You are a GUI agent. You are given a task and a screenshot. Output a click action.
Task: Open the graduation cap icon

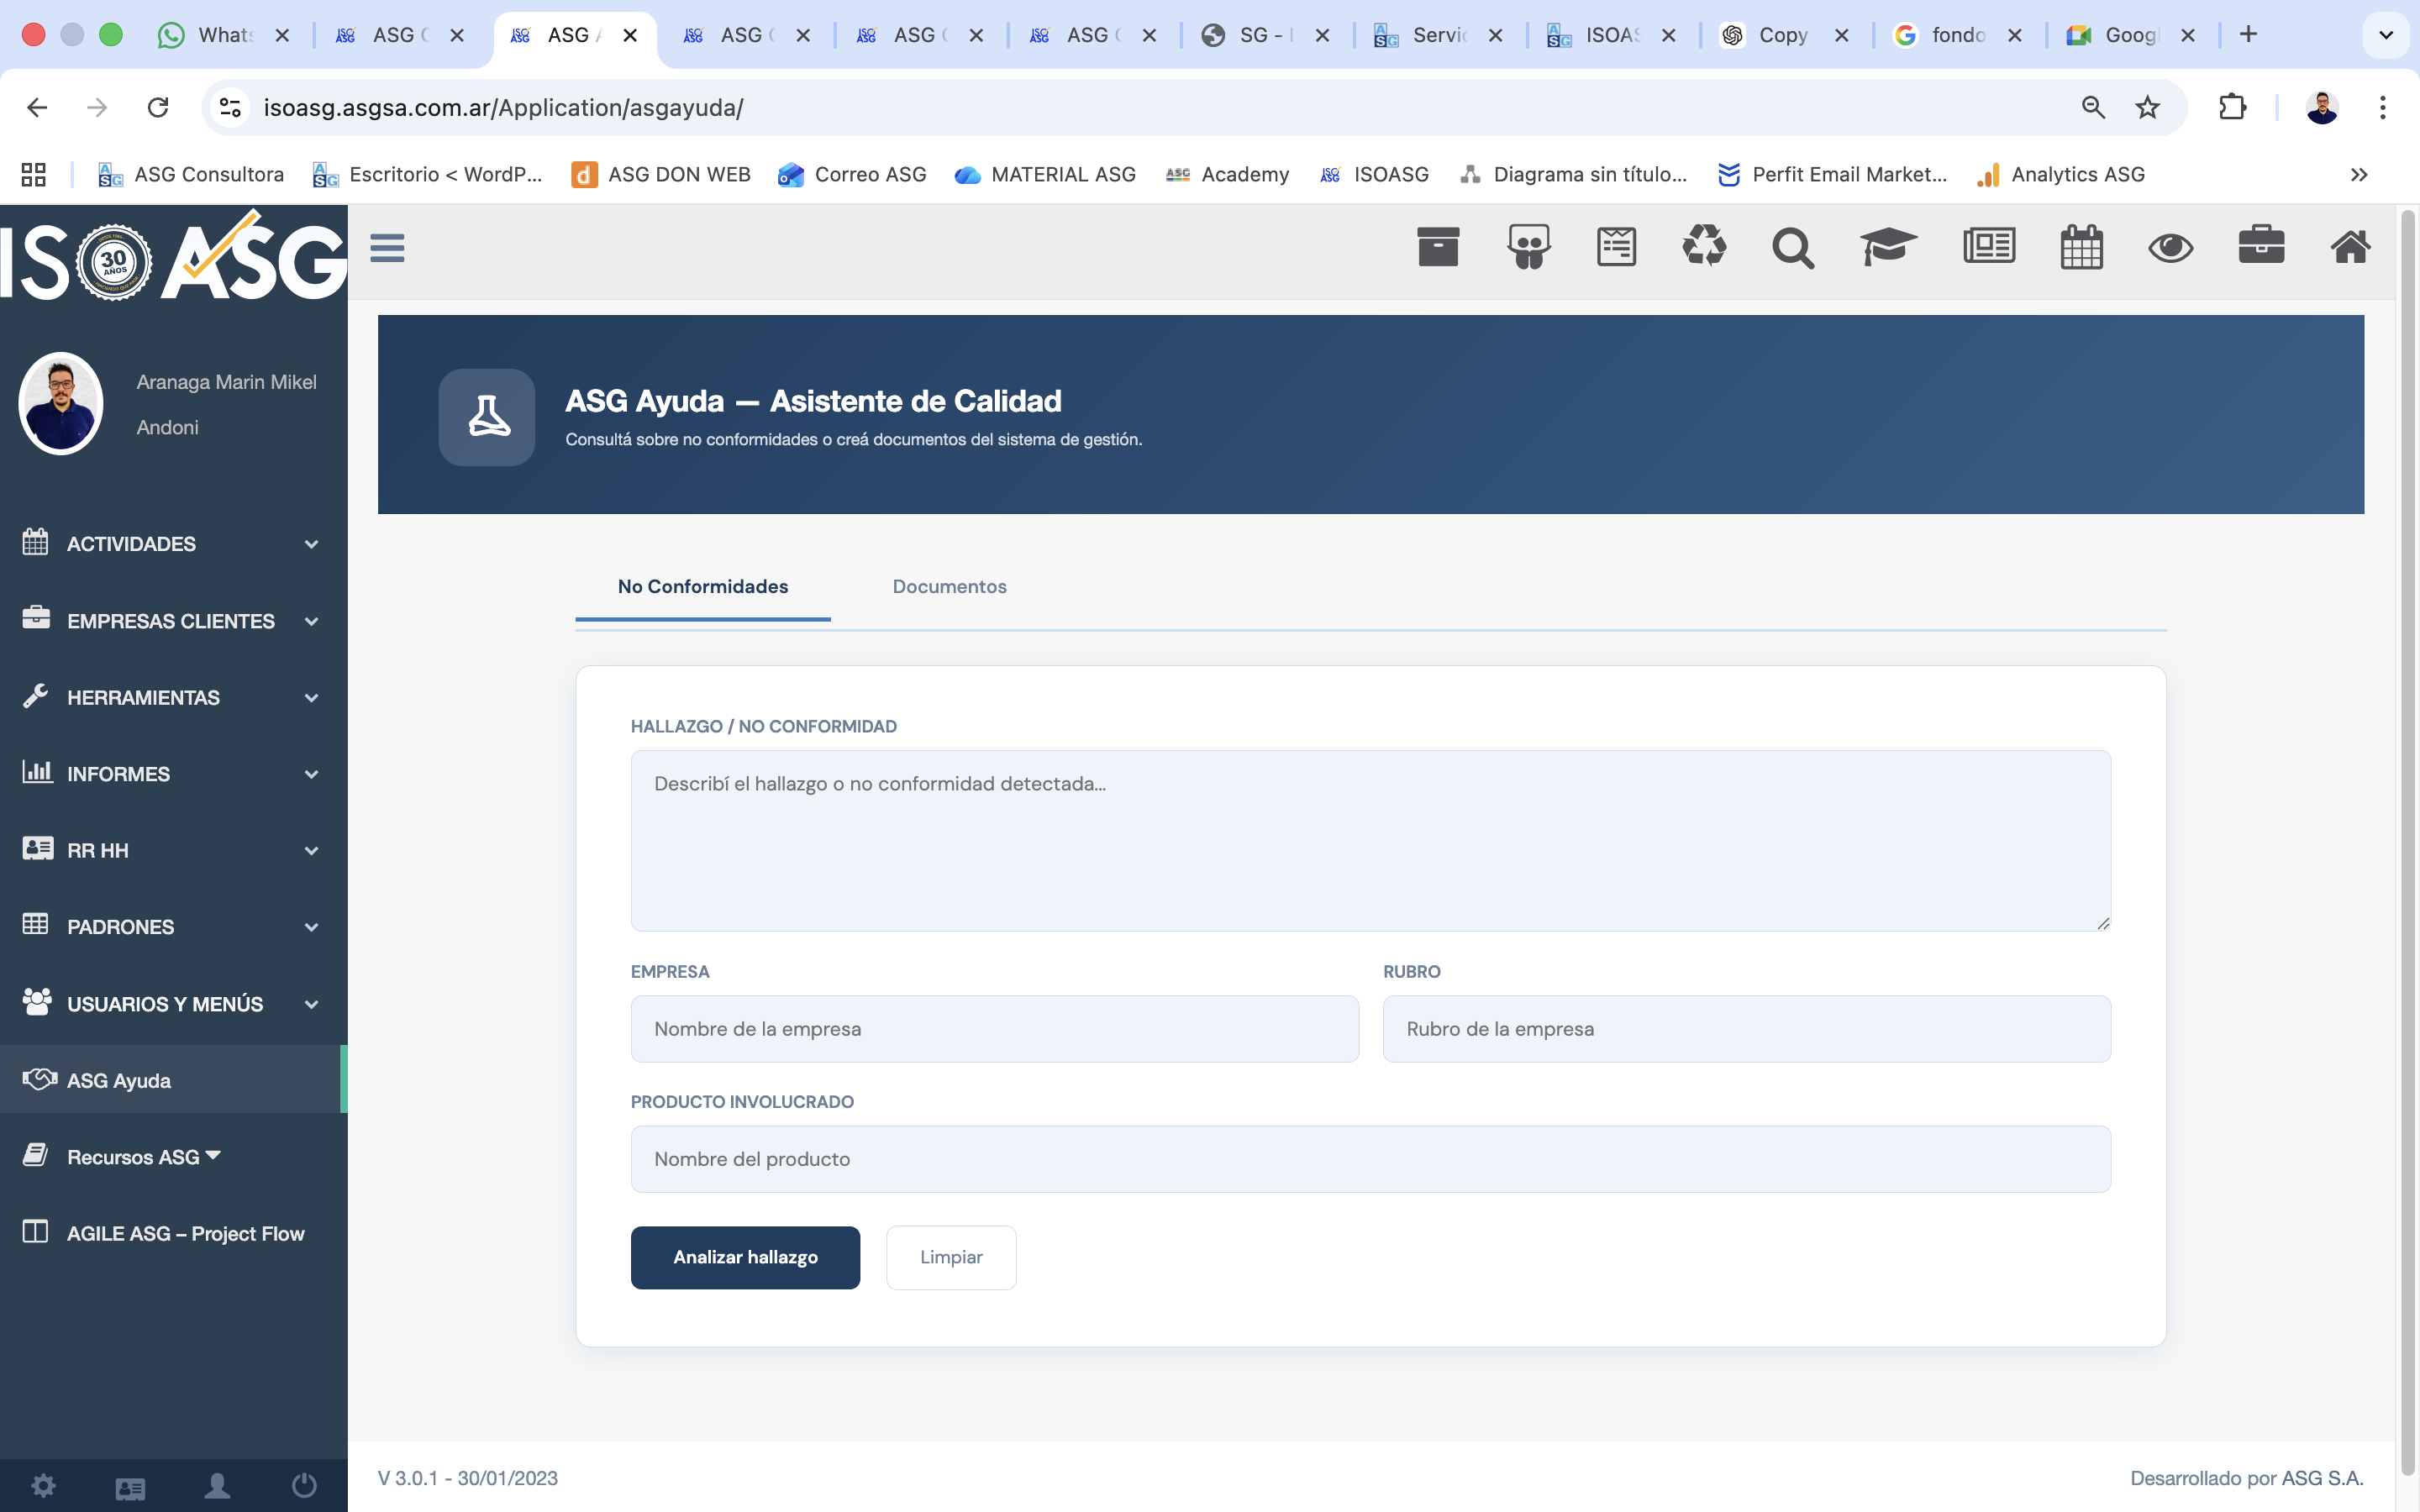[x=1887, y=247]
